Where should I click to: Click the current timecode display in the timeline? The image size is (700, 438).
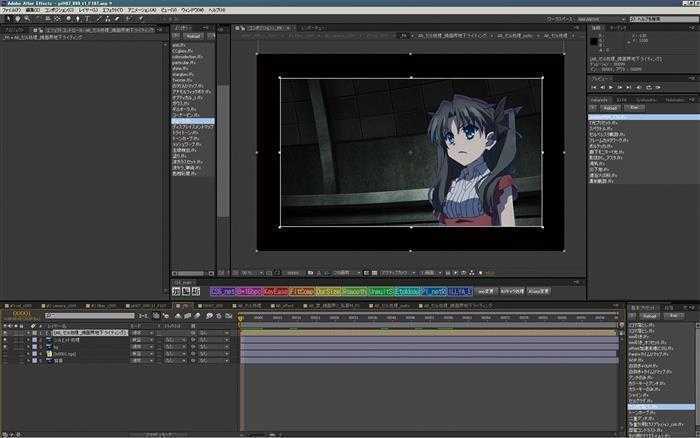coord(21,315)
